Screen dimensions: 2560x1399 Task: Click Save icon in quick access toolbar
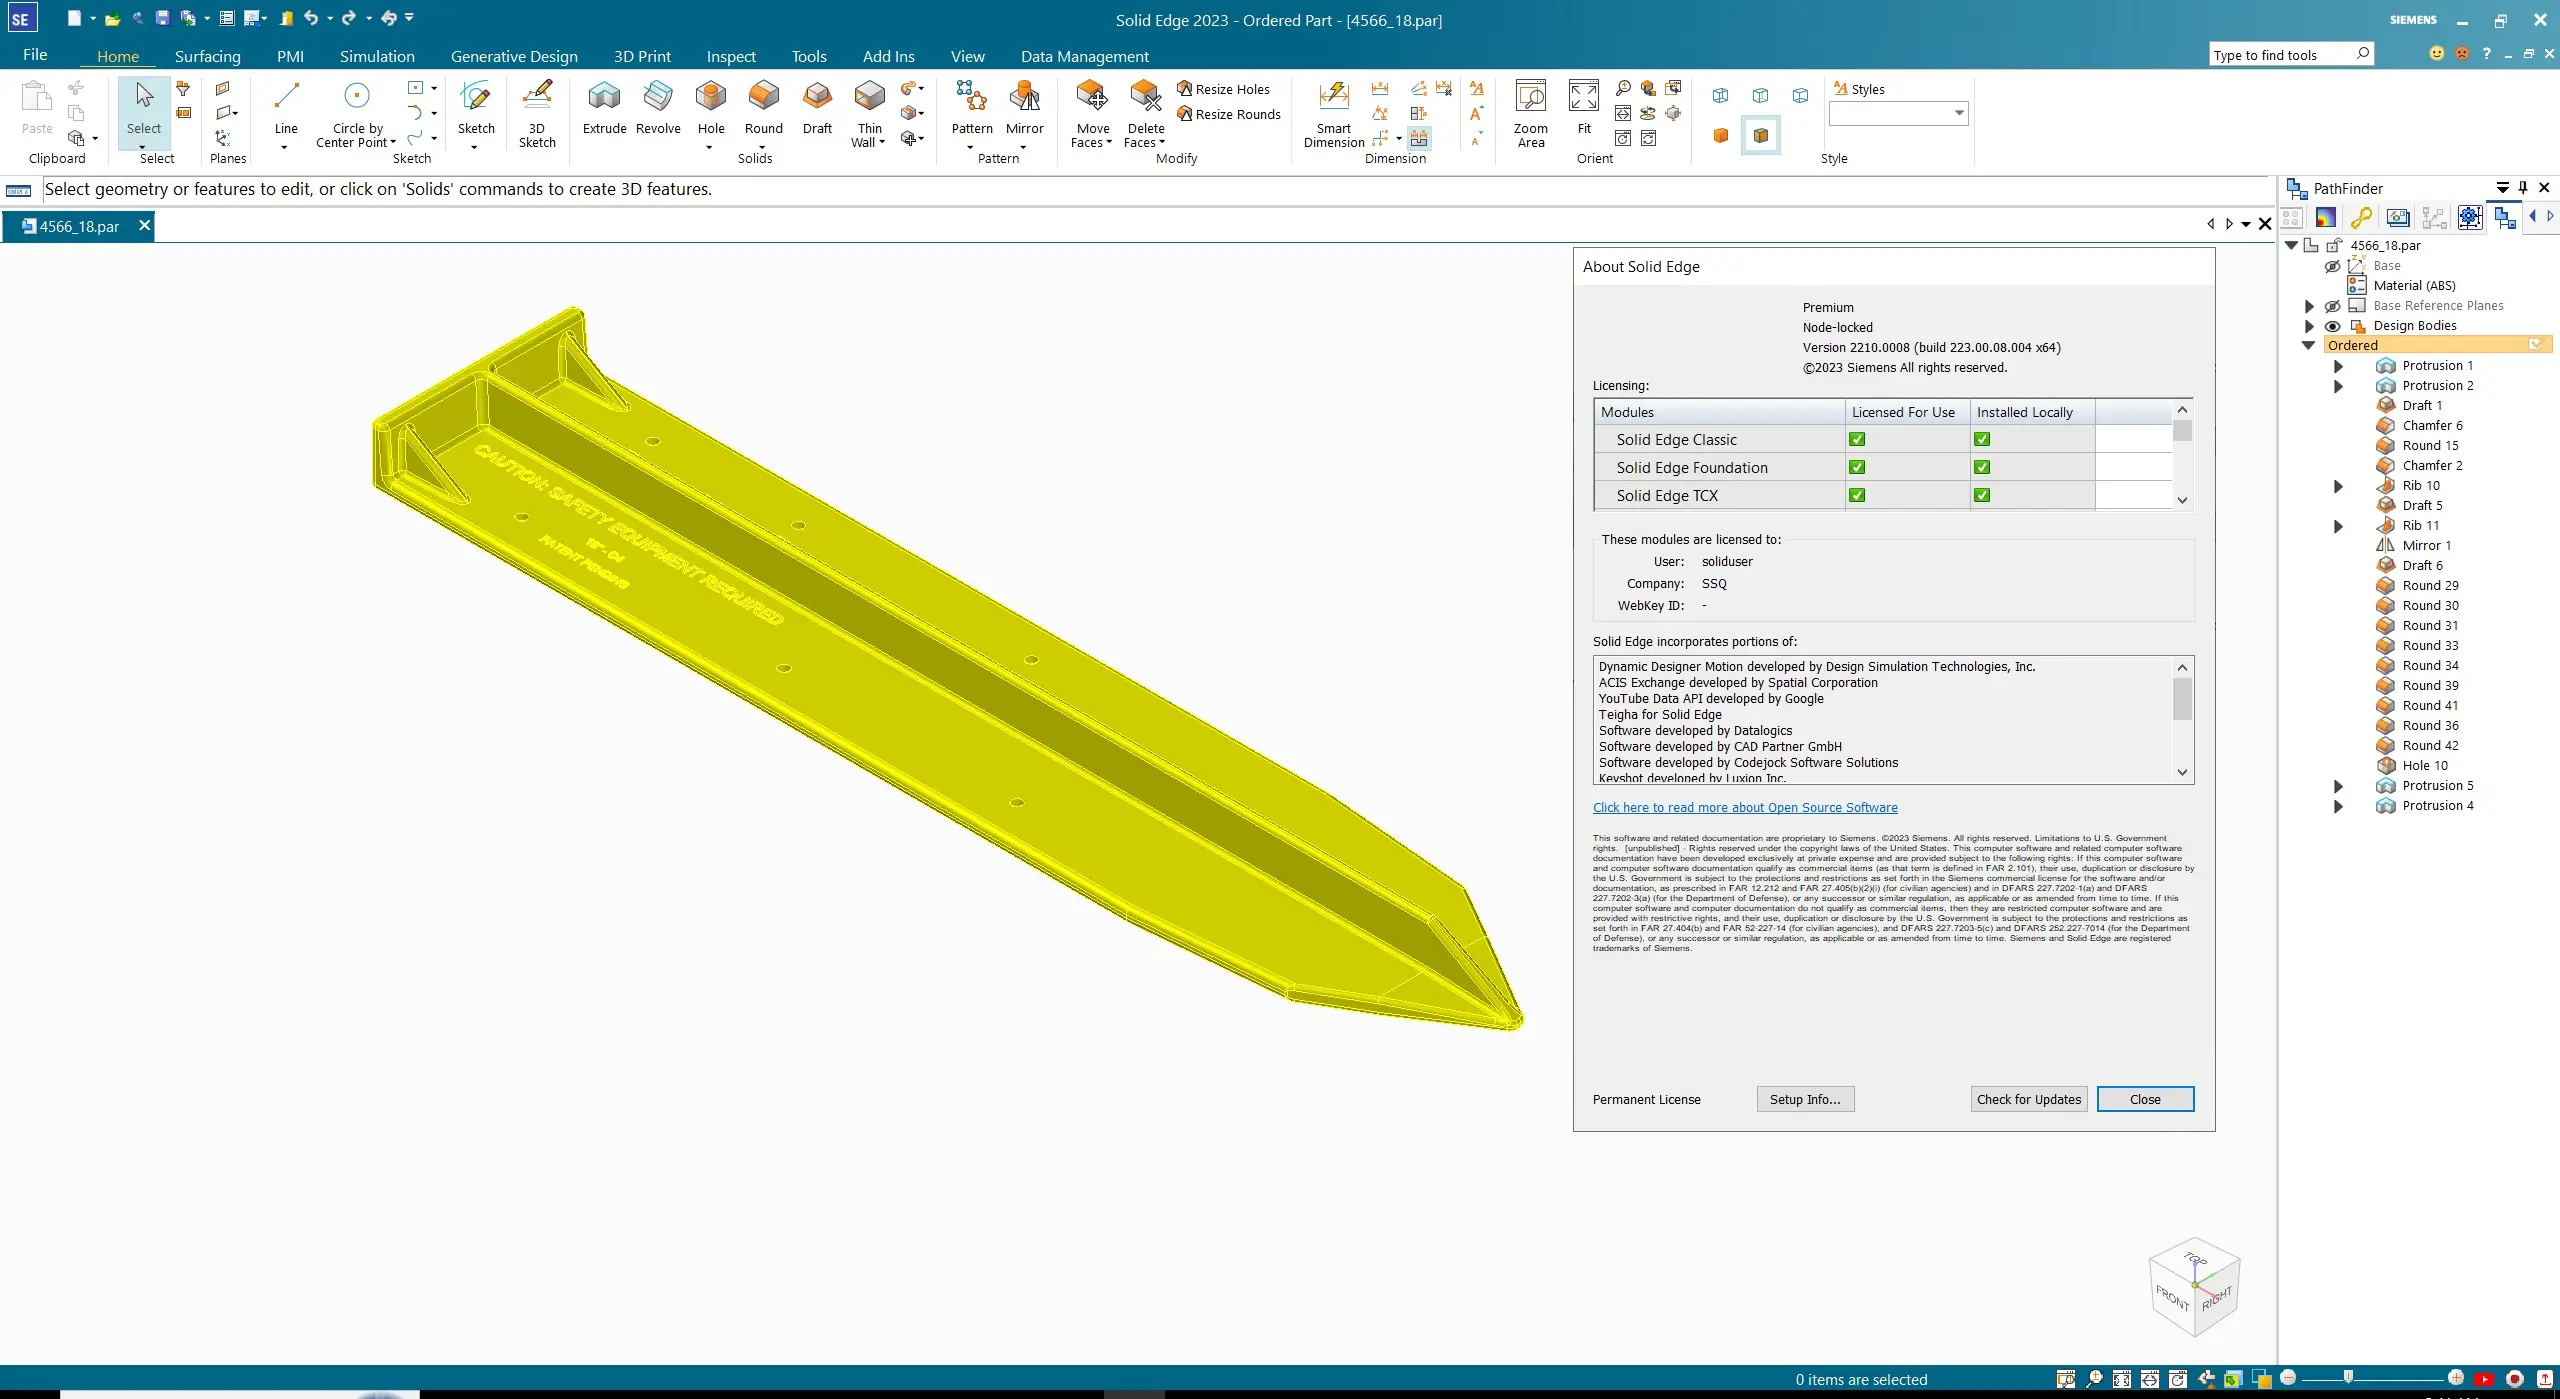(x=162, y=18)
